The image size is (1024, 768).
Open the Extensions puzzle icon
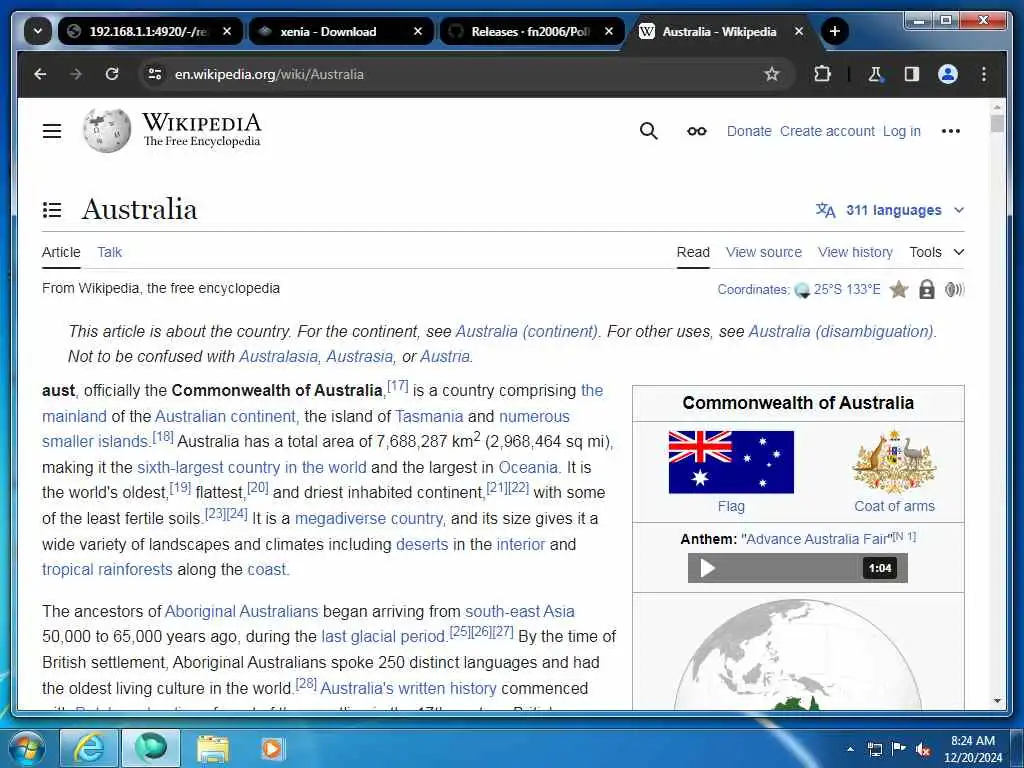click(822, 74)
